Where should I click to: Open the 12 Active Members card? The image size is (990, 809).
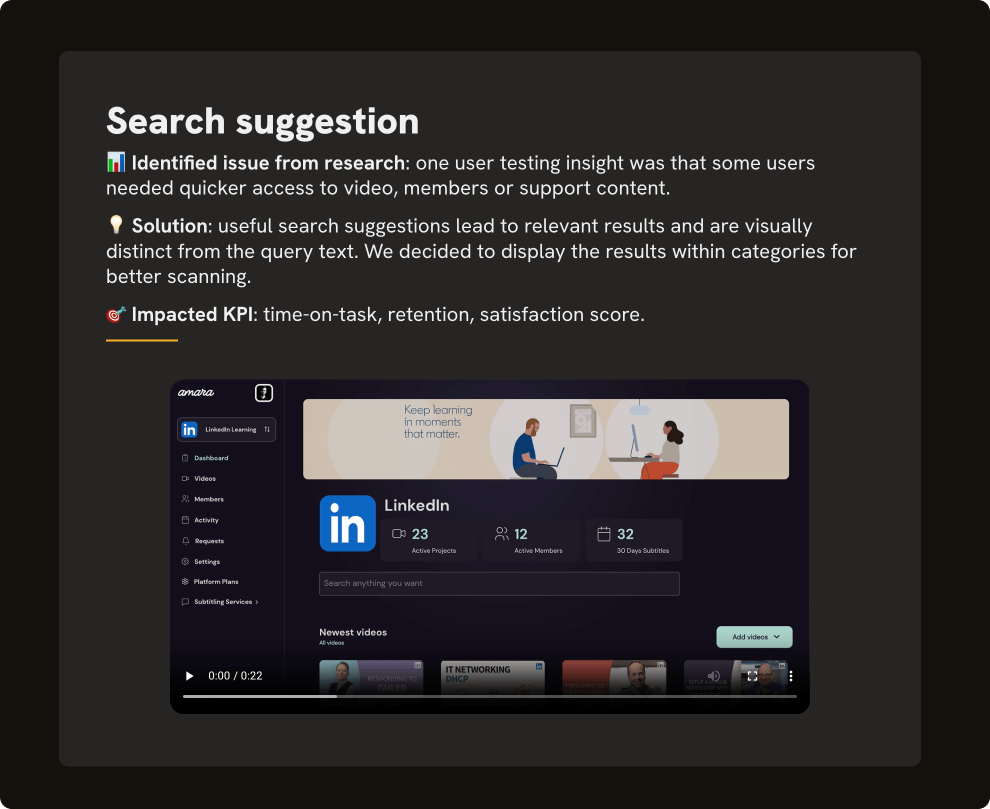pyautogui.click(x=531, y=541)
